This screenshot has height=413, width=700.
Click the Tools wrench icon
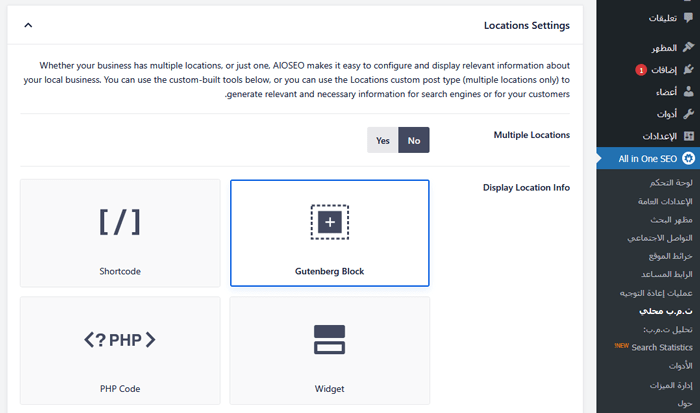coord(689,114)
